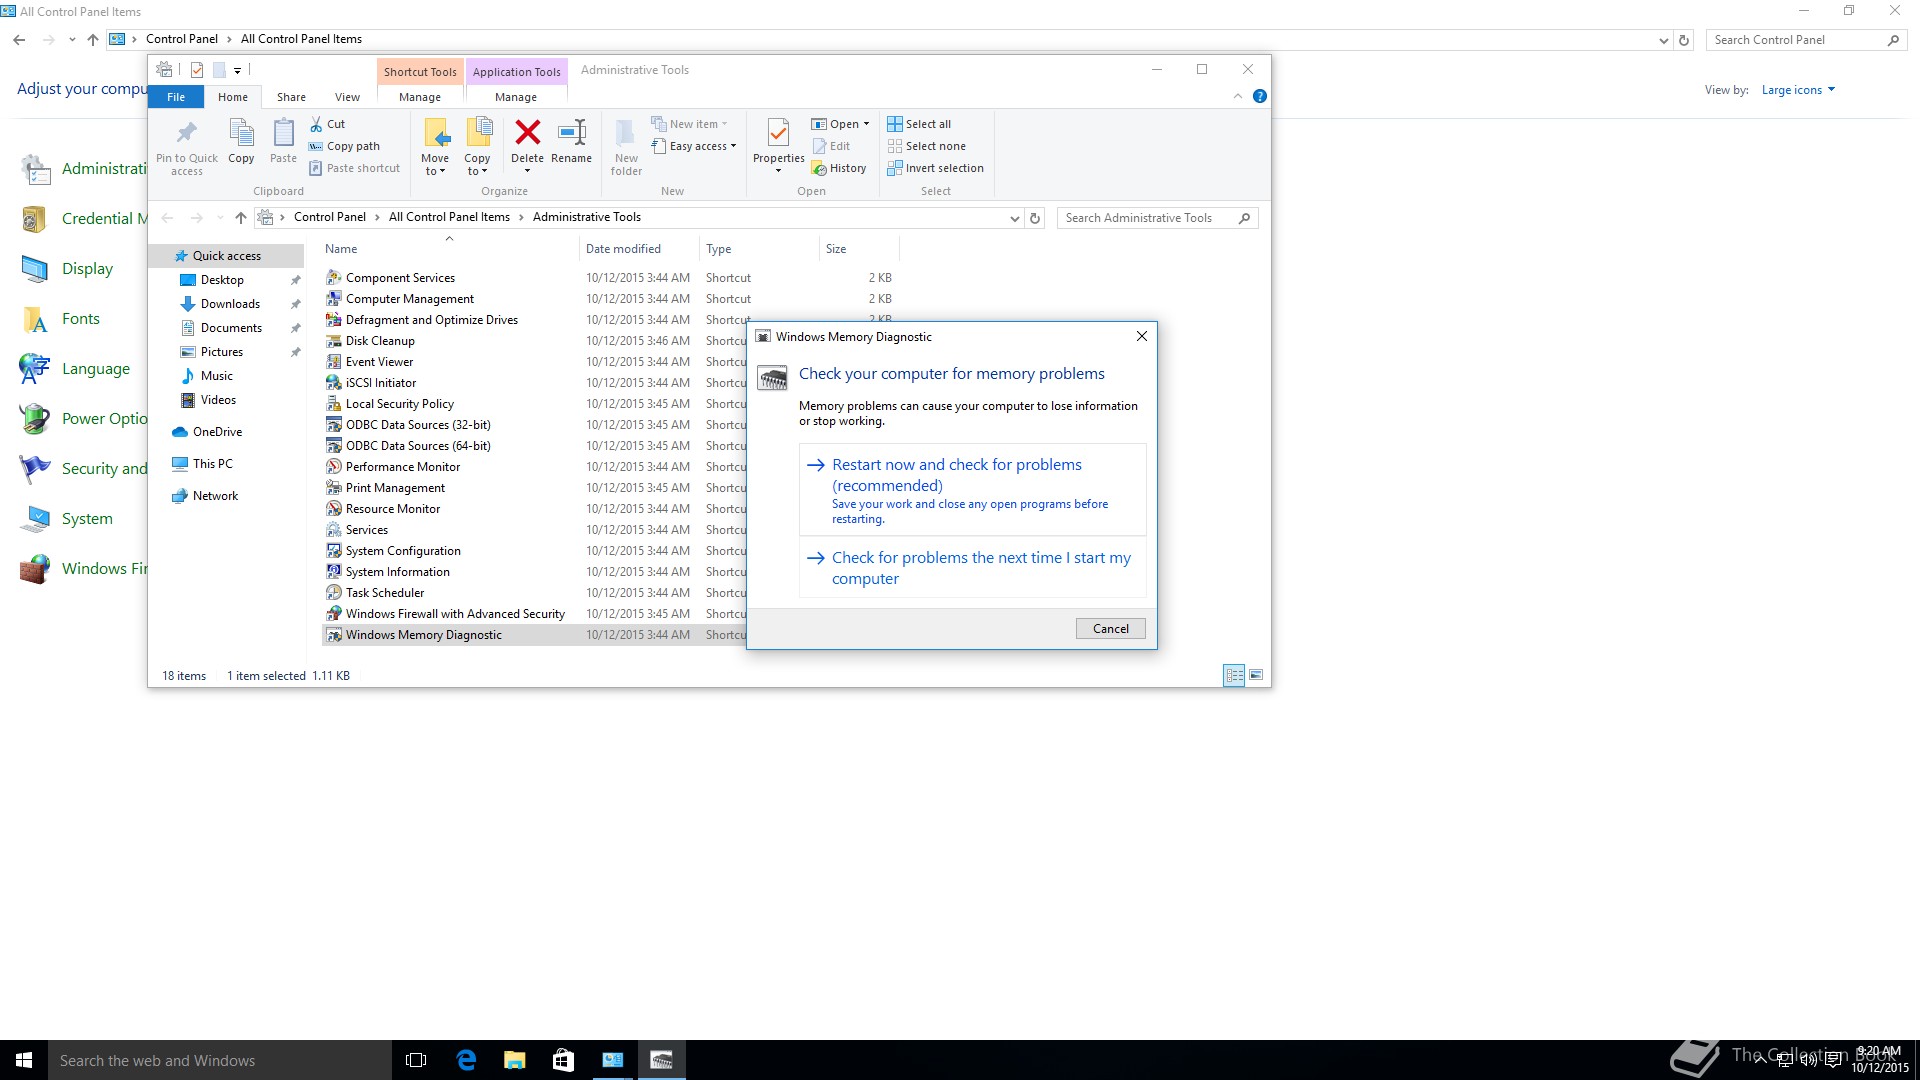Click the Search the web and Windows box

pyautogui.click(x=220, y=1060)
